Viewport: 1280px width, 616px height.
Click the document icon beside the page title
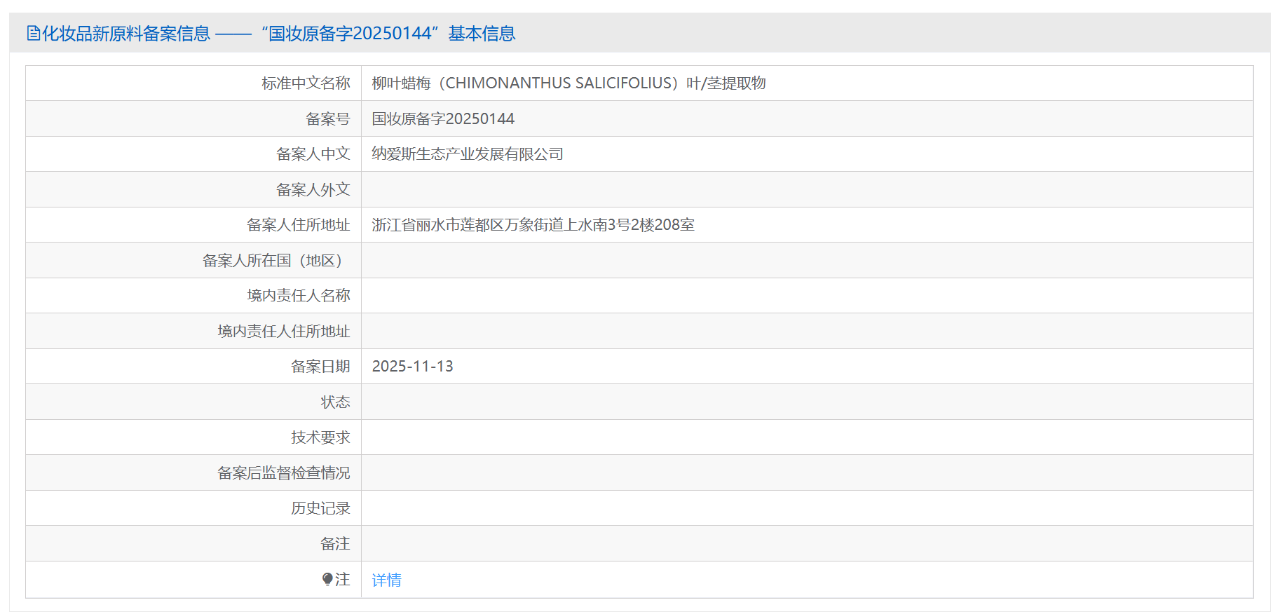pos(33,32)
